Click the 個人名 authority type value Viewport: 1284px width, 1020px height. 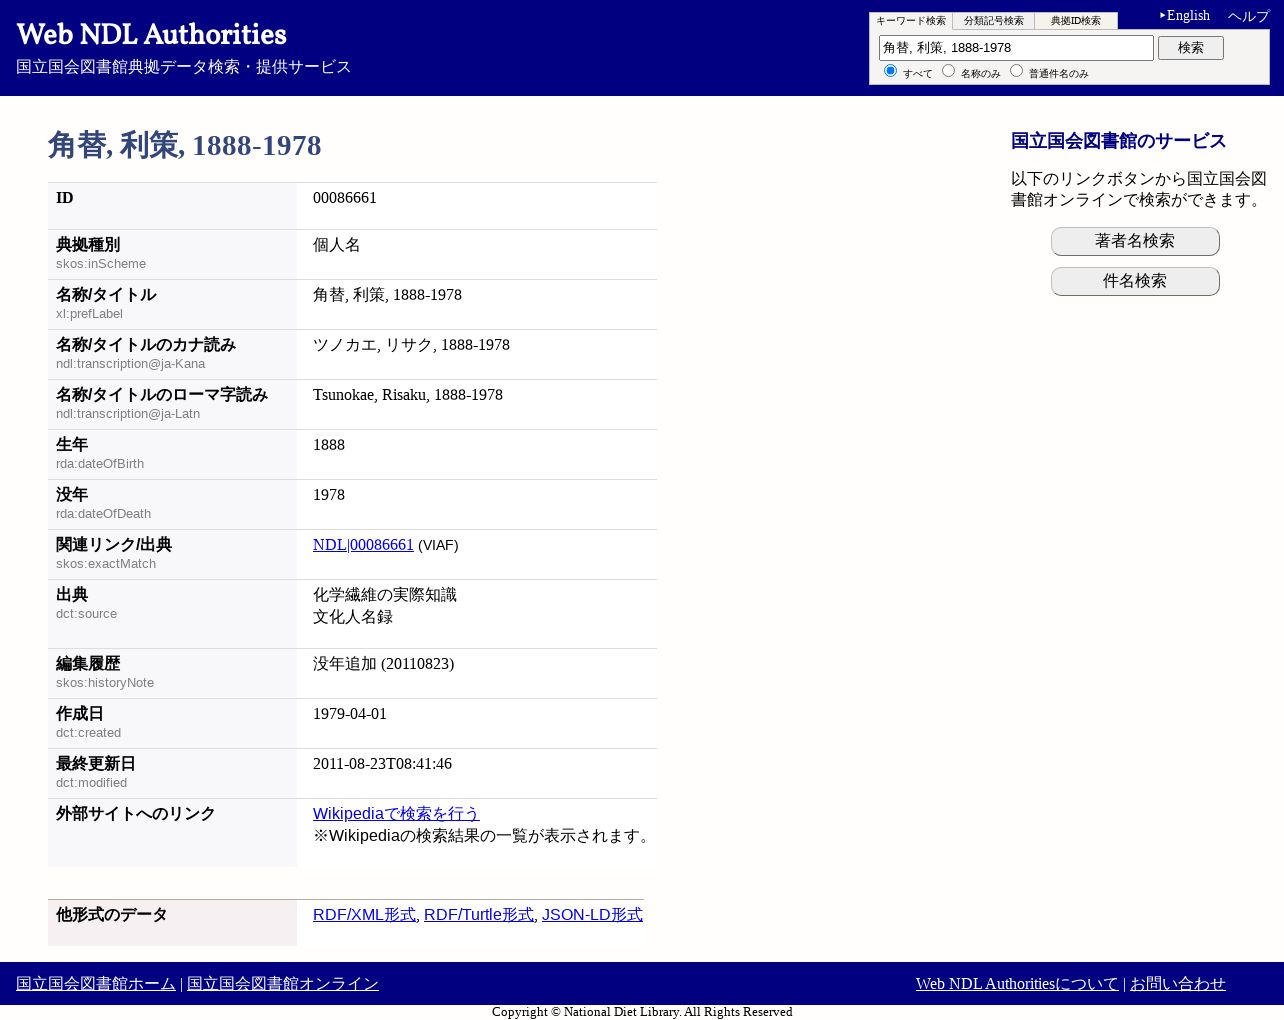[337, 245]
